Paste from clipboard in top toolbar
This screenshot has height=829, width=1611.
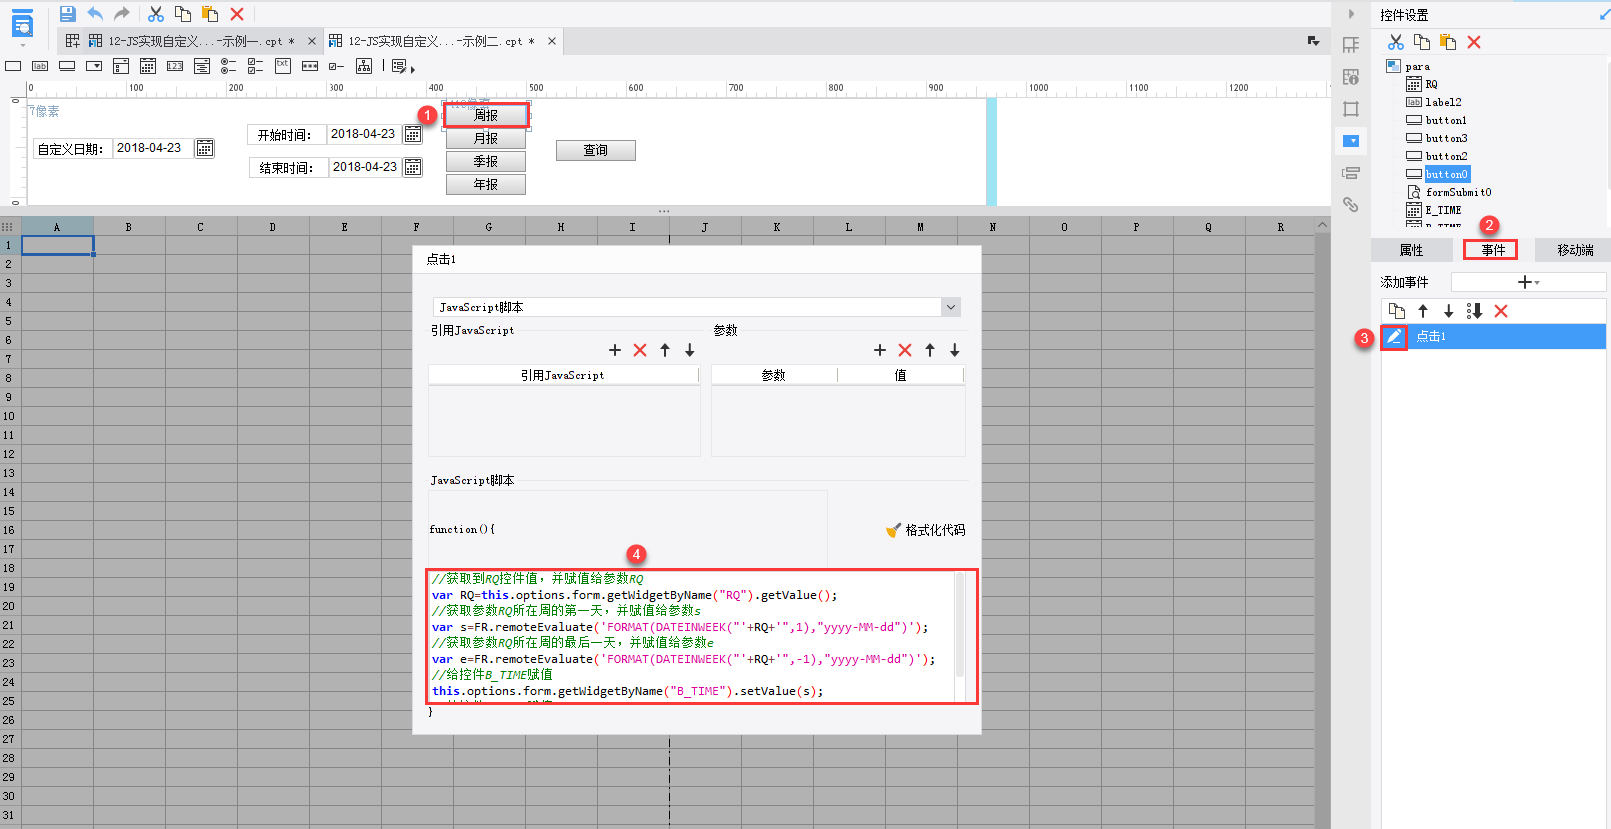click(x=210, y=14)
